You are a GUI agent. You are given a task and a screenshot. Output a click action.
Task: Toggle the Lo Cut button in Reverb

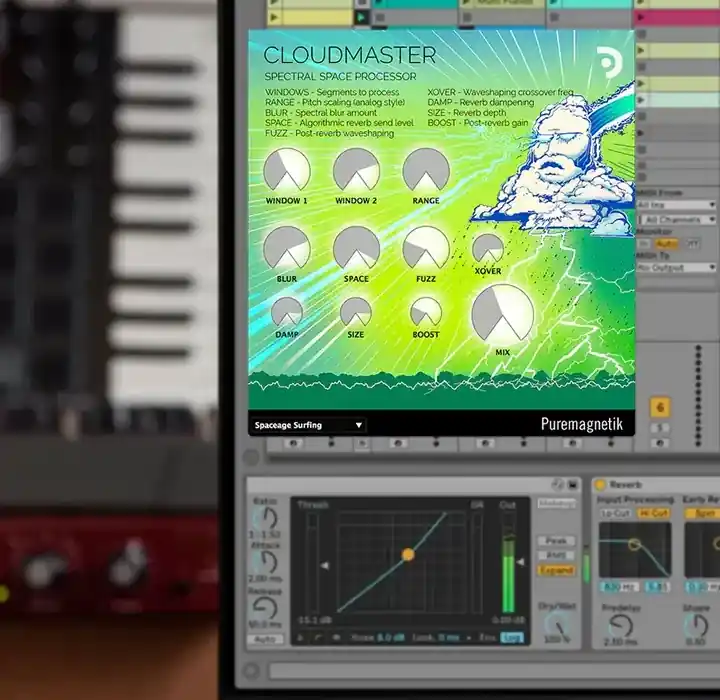616,513
